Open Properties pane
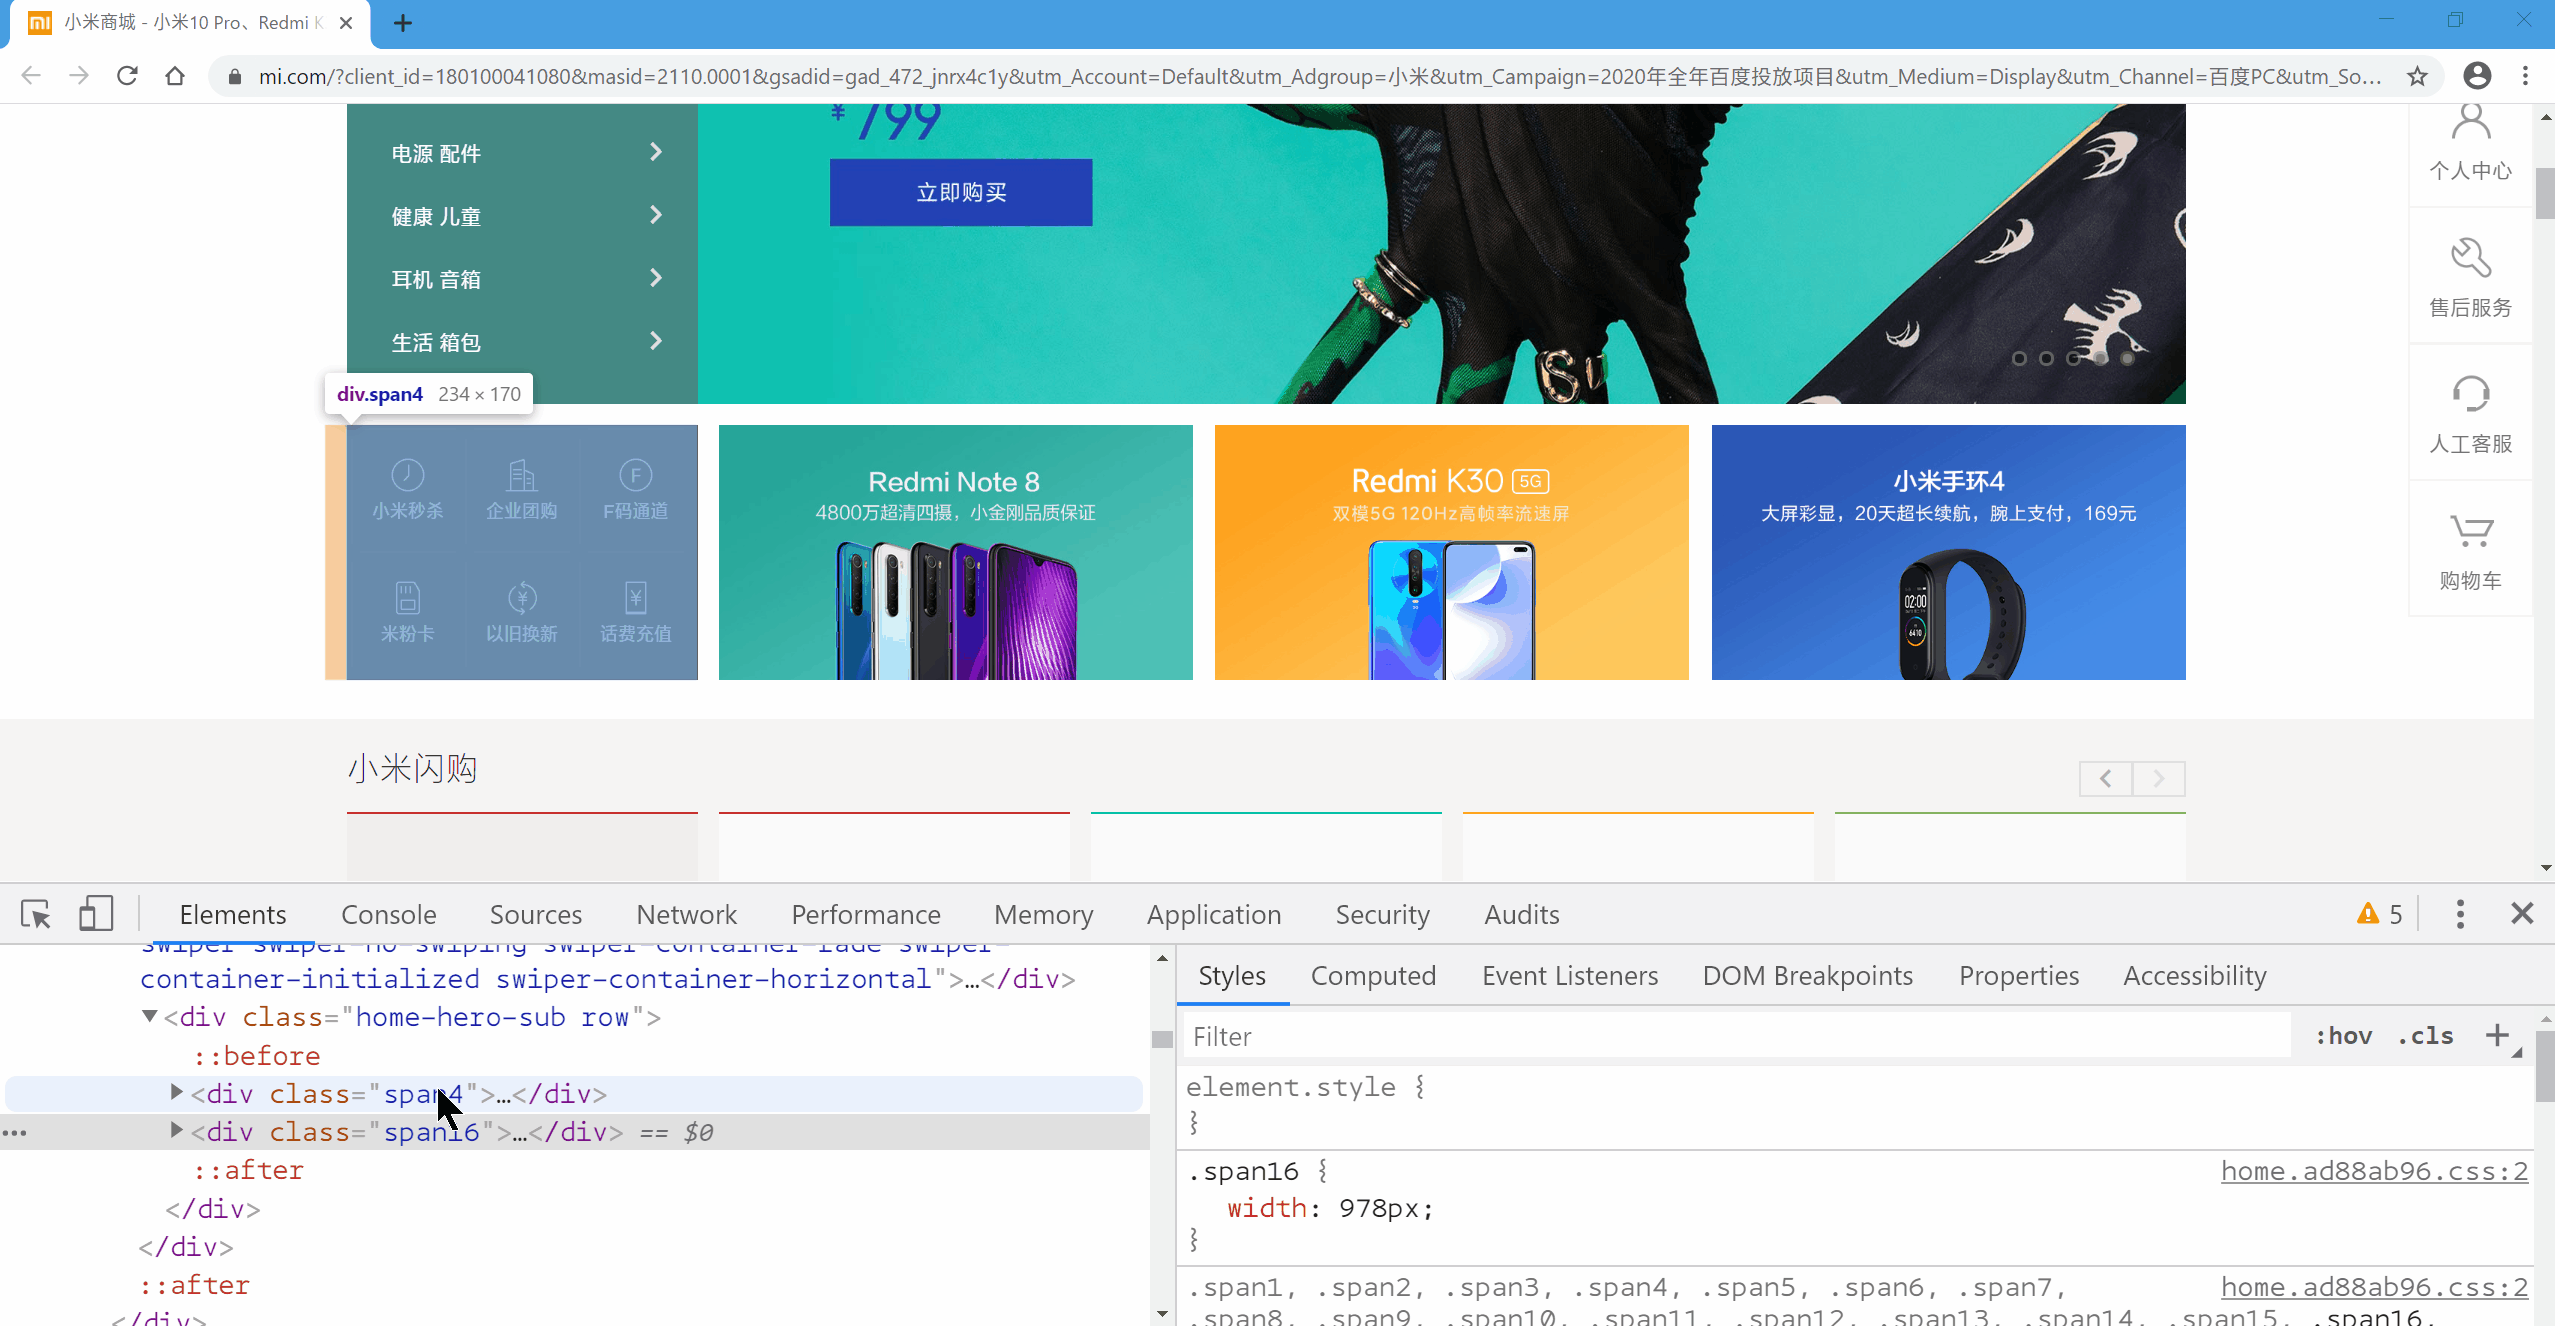2555x1326 pixels. (x=2019, y=975)
